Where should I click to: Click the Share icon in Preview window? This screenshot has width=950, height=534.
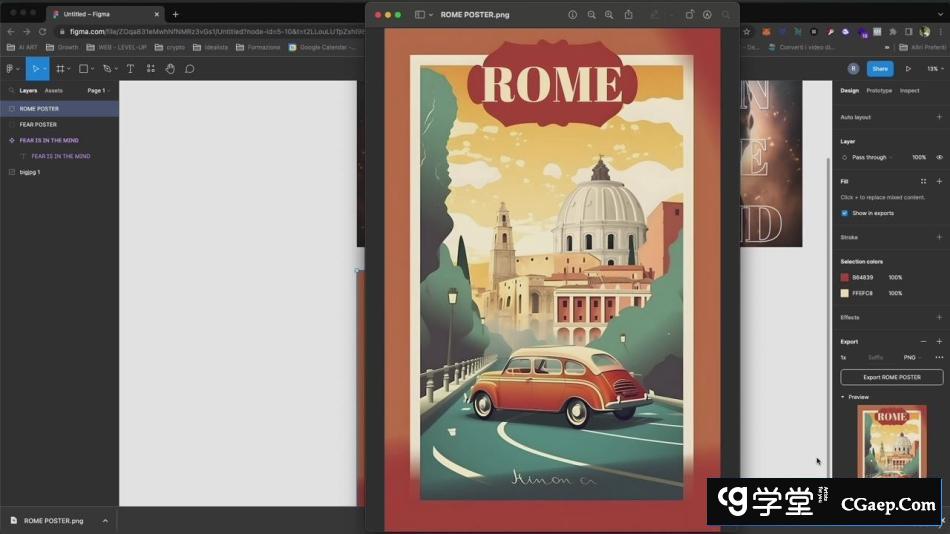click(x=628, y=15)
